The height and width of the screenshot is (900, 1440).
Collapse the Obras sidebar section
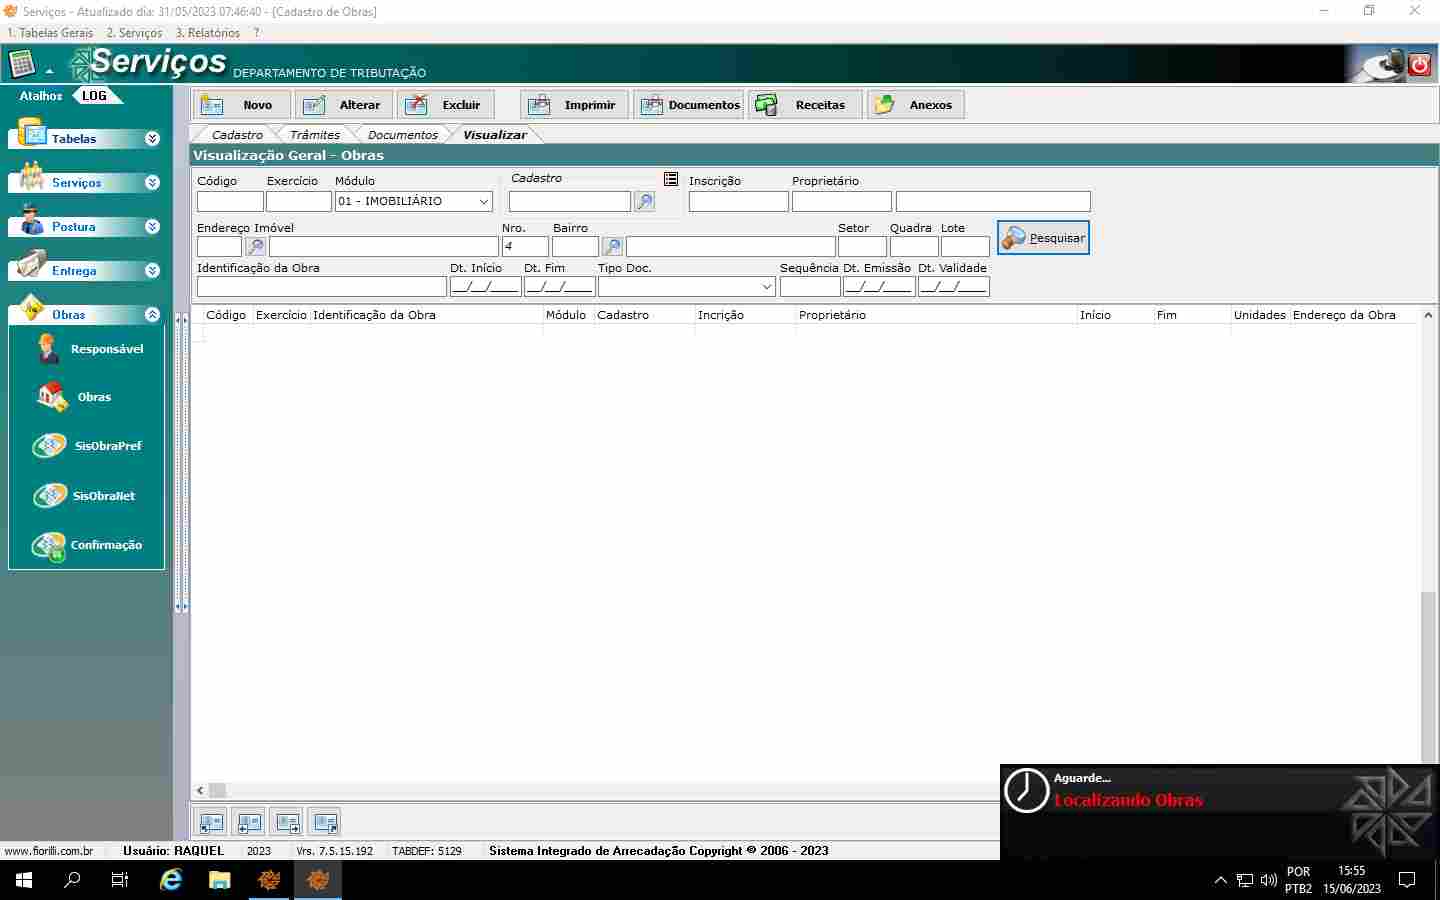[152, 315]
